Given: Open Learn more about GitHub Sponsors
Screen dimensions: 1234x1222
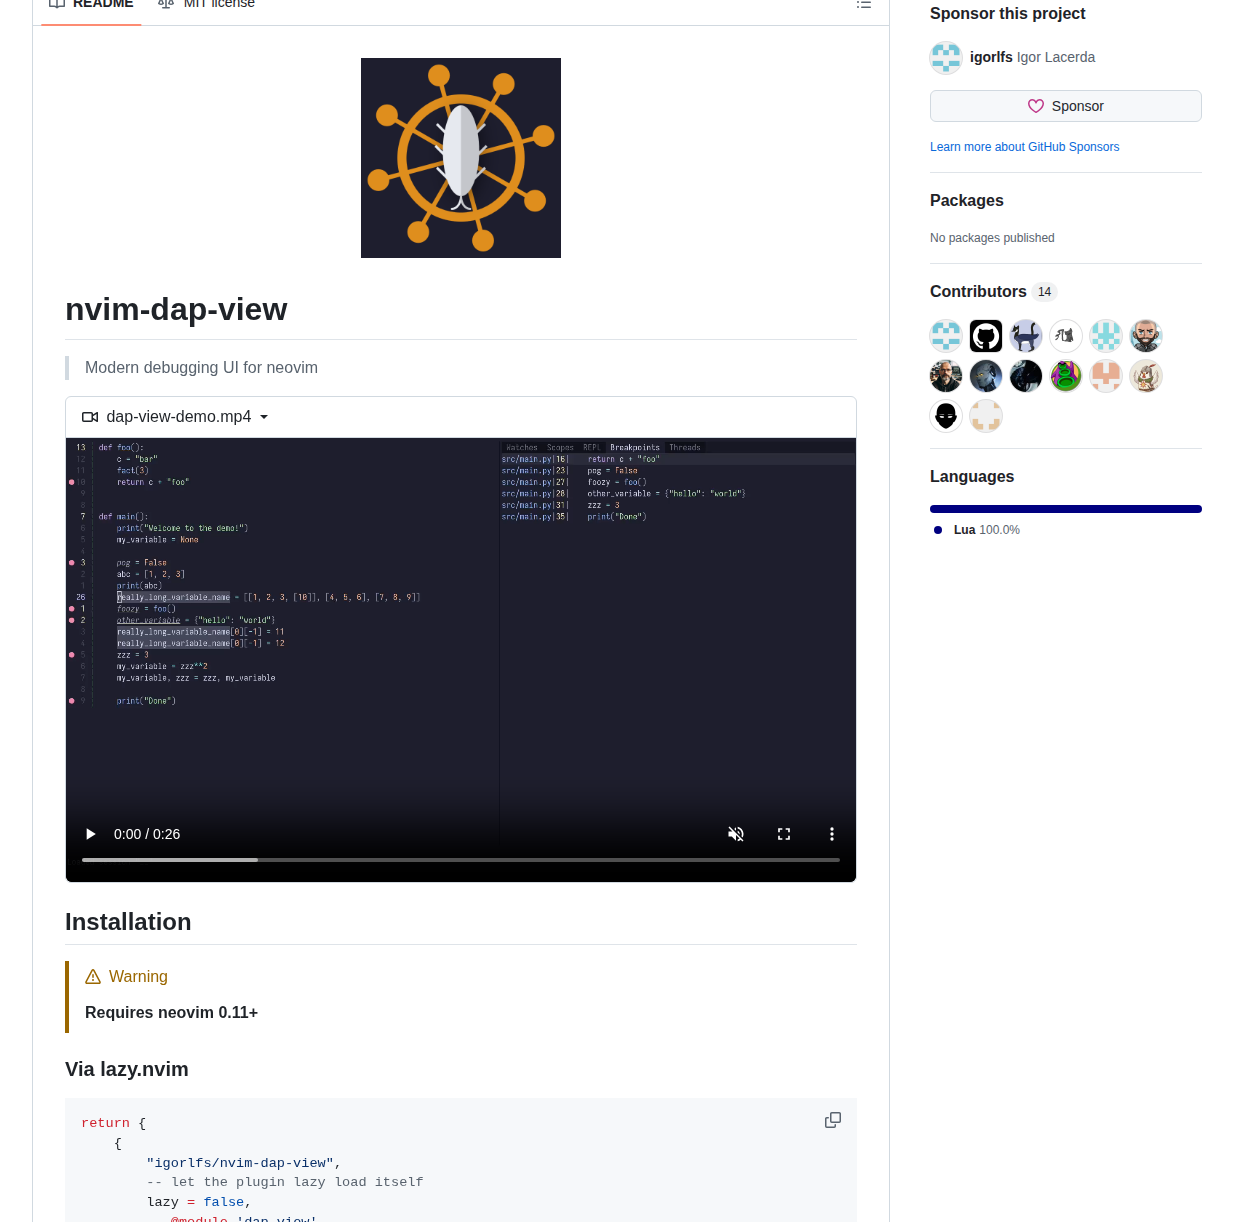Looking at the screenshot, I should pyautogui.click(x=1024, y=147).
